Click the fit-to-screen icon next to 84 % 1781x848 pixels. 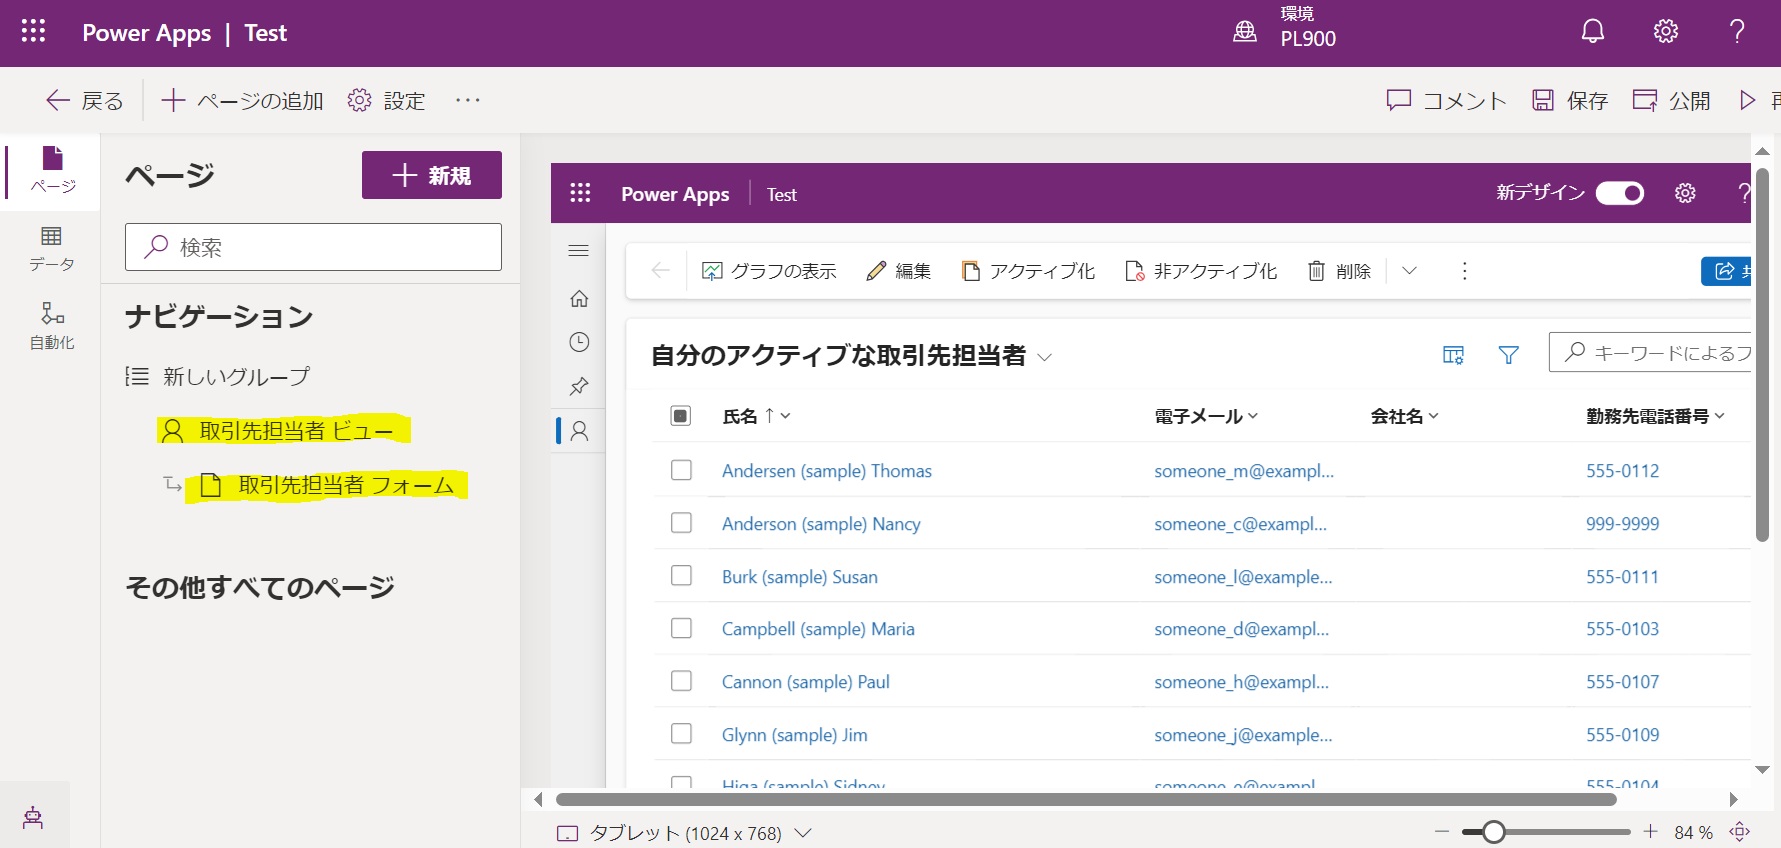(x=1740, y=832)
